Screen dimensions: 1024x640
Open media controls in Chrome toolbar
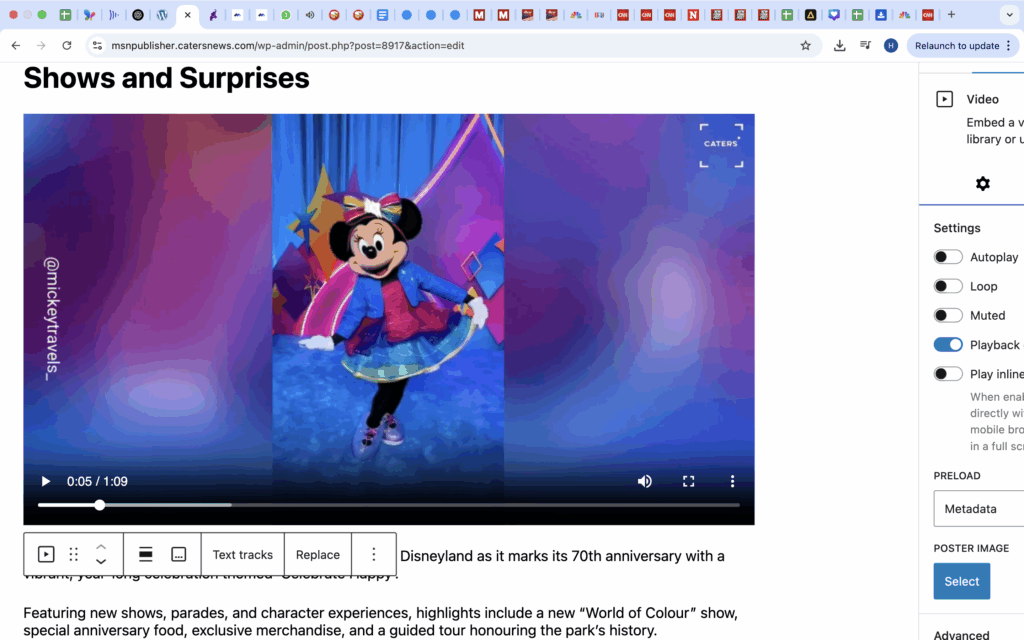[x=865, y=46]
